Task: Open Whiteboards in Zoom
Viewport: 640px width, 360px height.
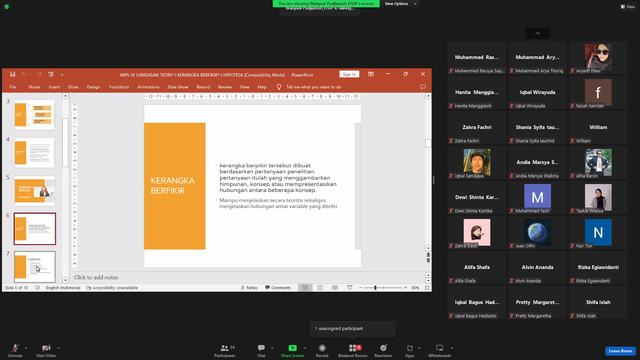Action: [x=440, y=351]
